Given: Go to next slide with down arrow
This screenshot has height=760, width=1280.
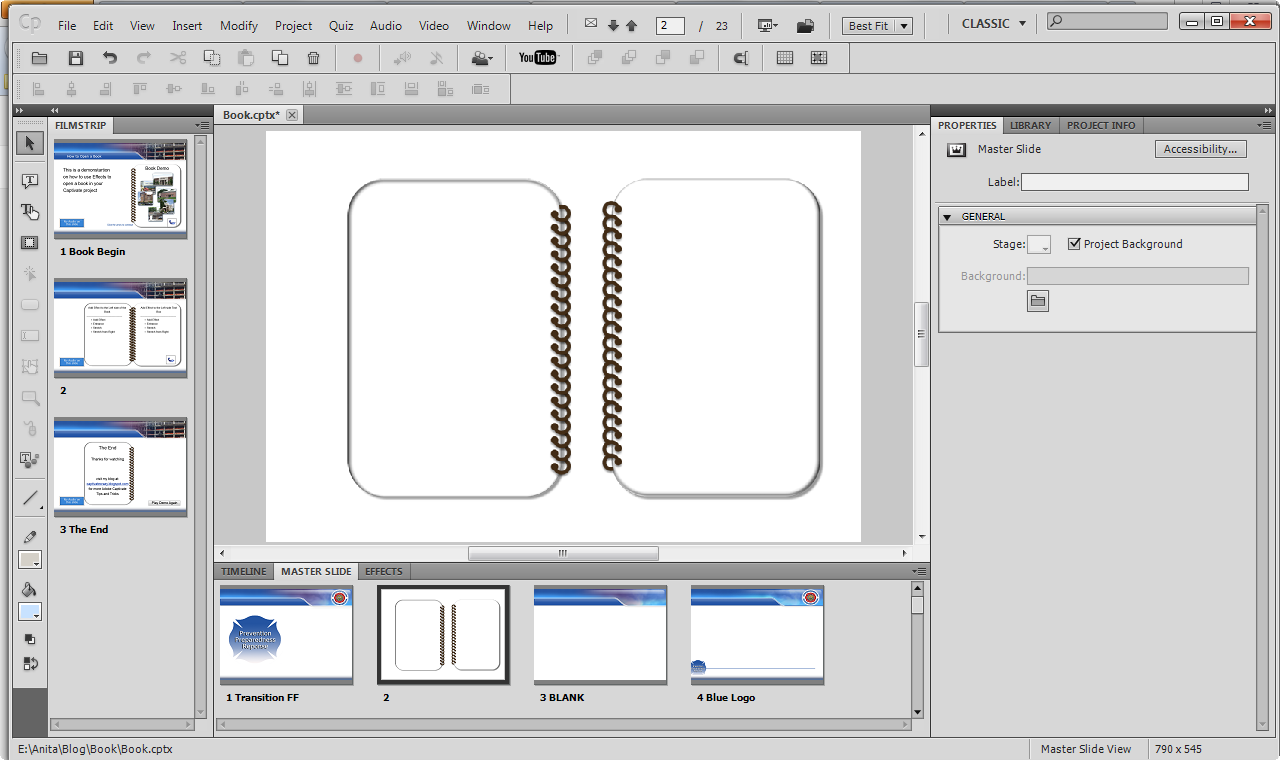Looking at the screenshot, I should (613, 26).
